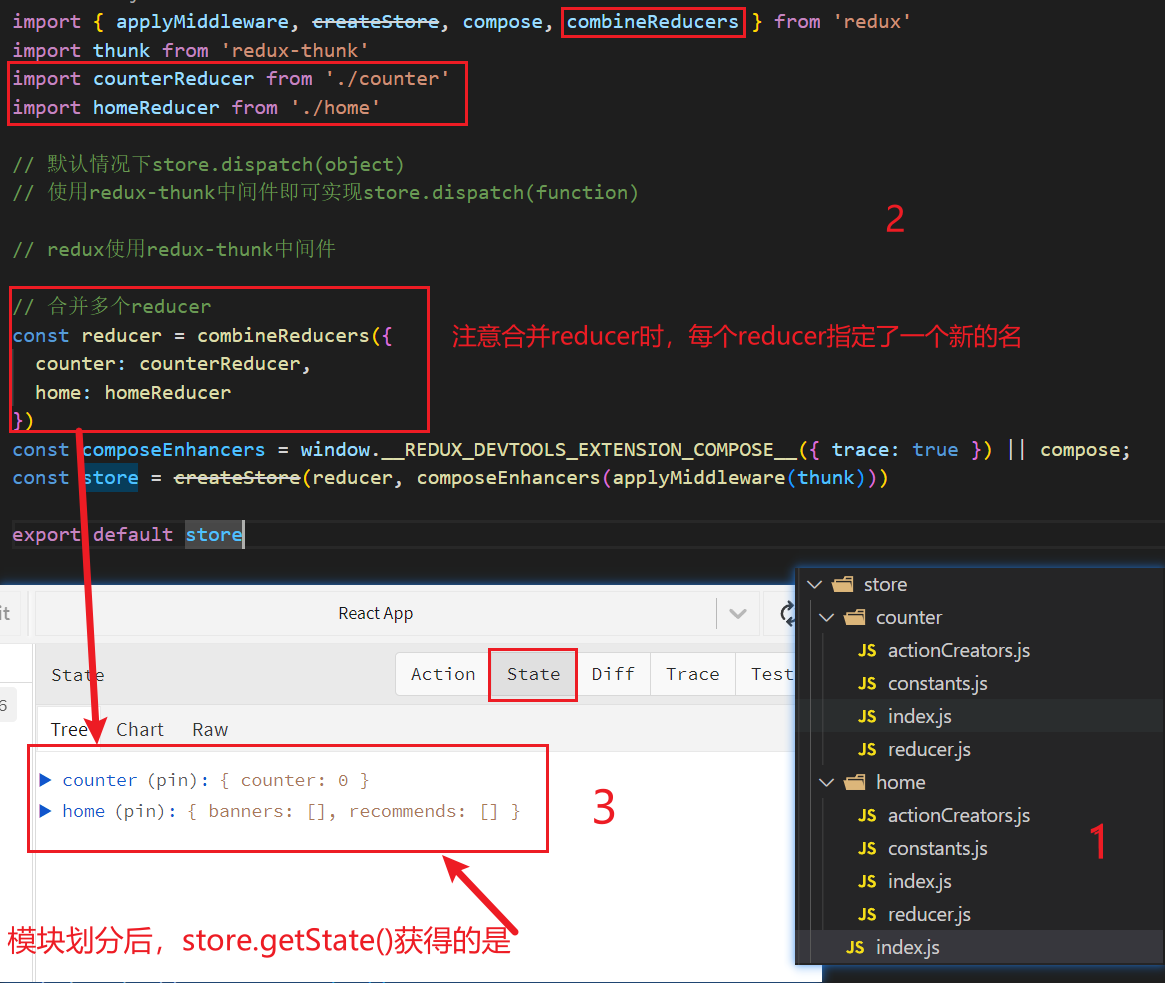
Task: Click the home folder icon
Action: click(x=855, y=782)
